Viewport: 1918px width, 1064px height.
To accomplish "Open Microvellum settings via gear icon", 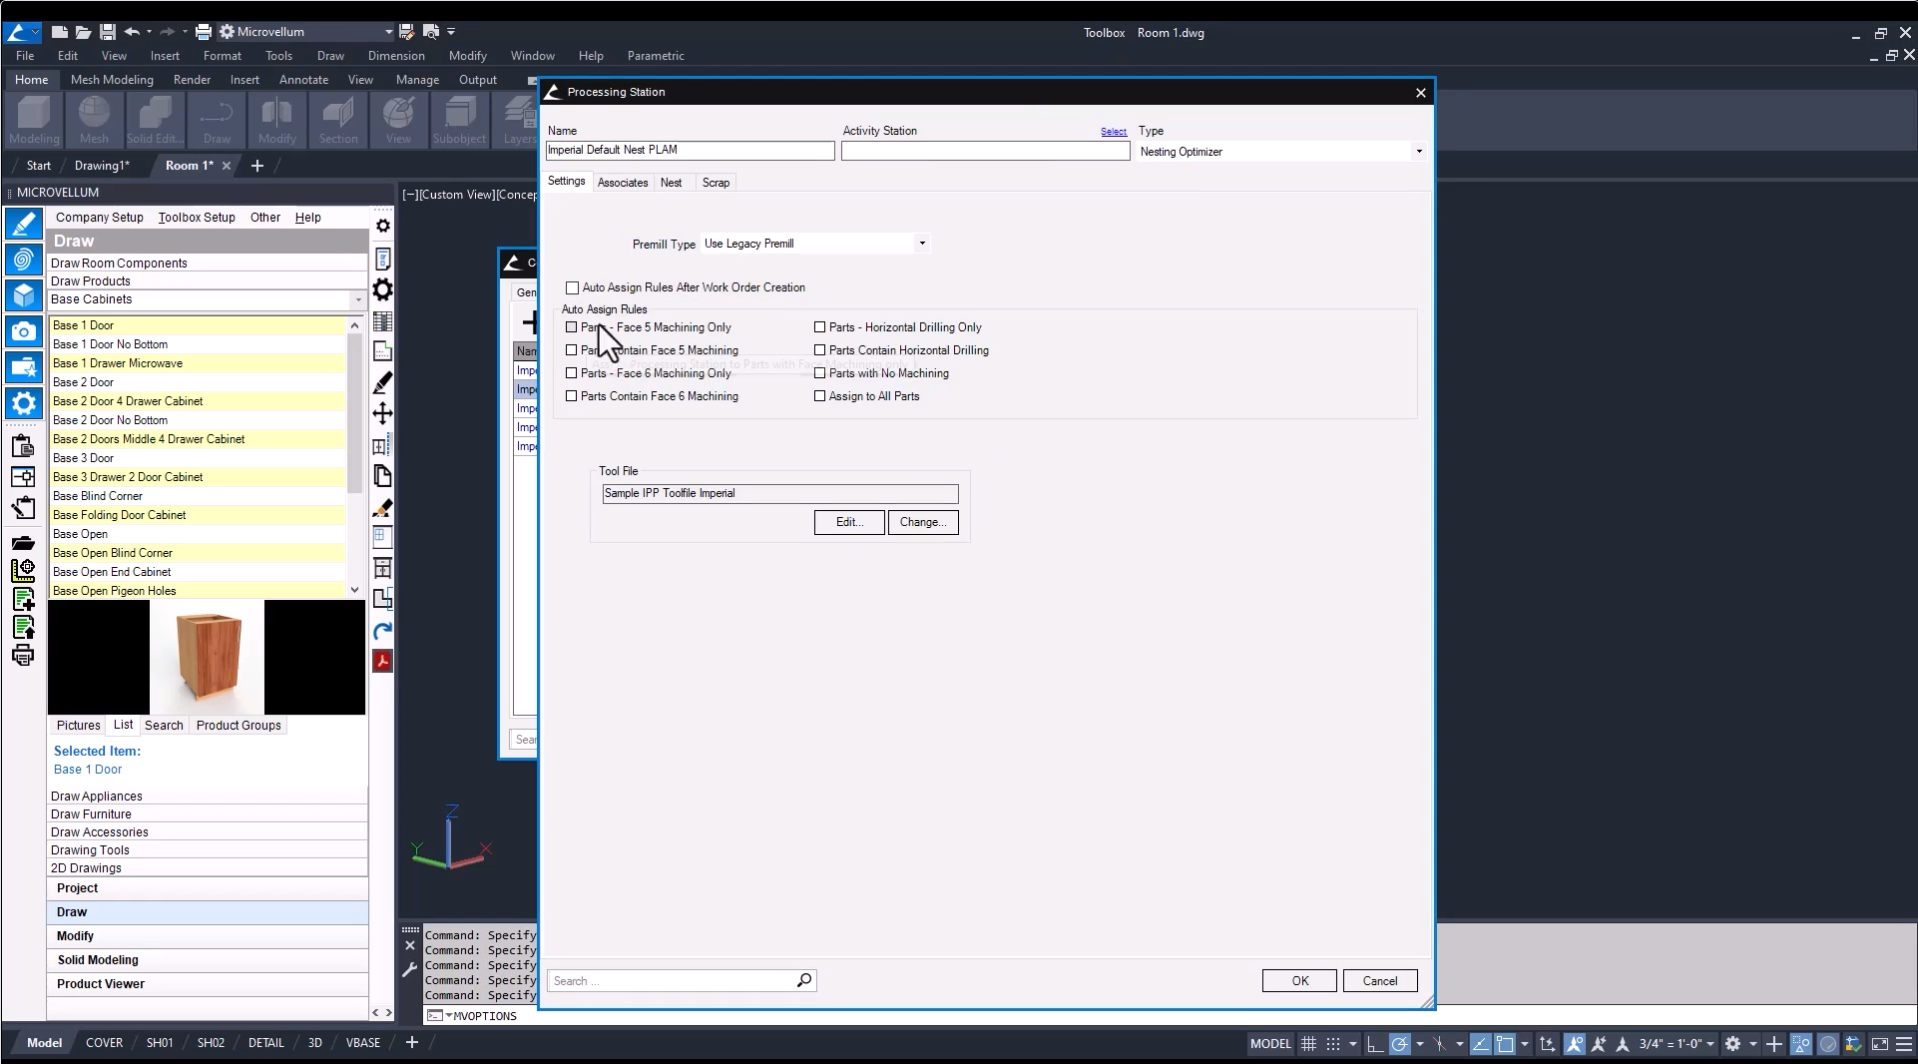I will tap(24, 402).
